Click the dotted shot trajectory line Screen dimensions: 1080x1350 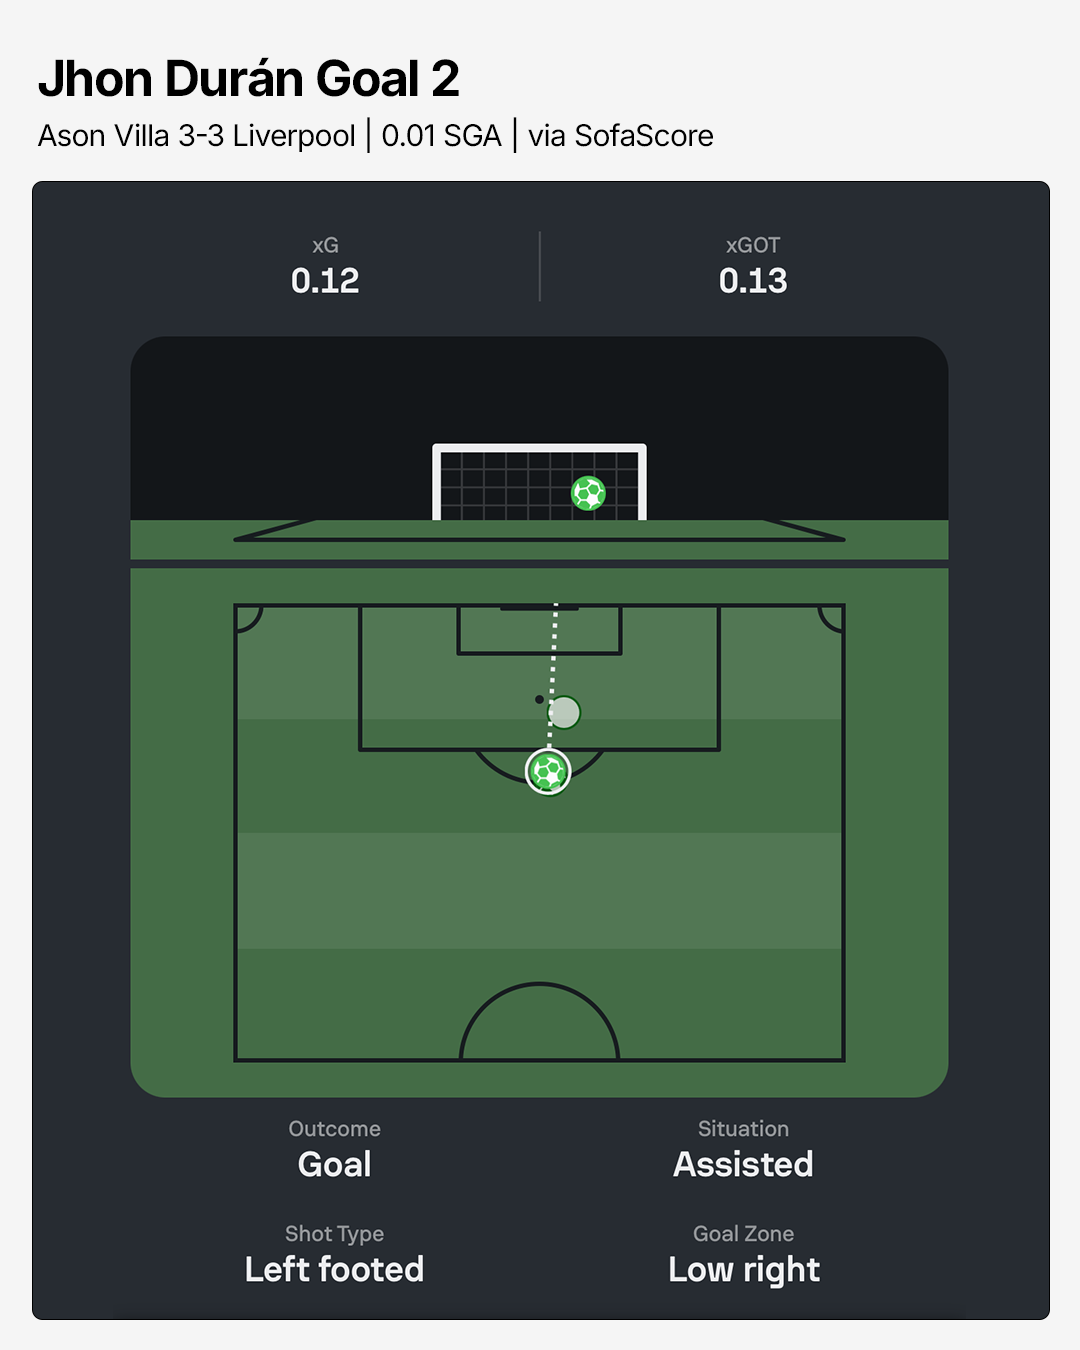pyautogui.click(x=553, y=675)
